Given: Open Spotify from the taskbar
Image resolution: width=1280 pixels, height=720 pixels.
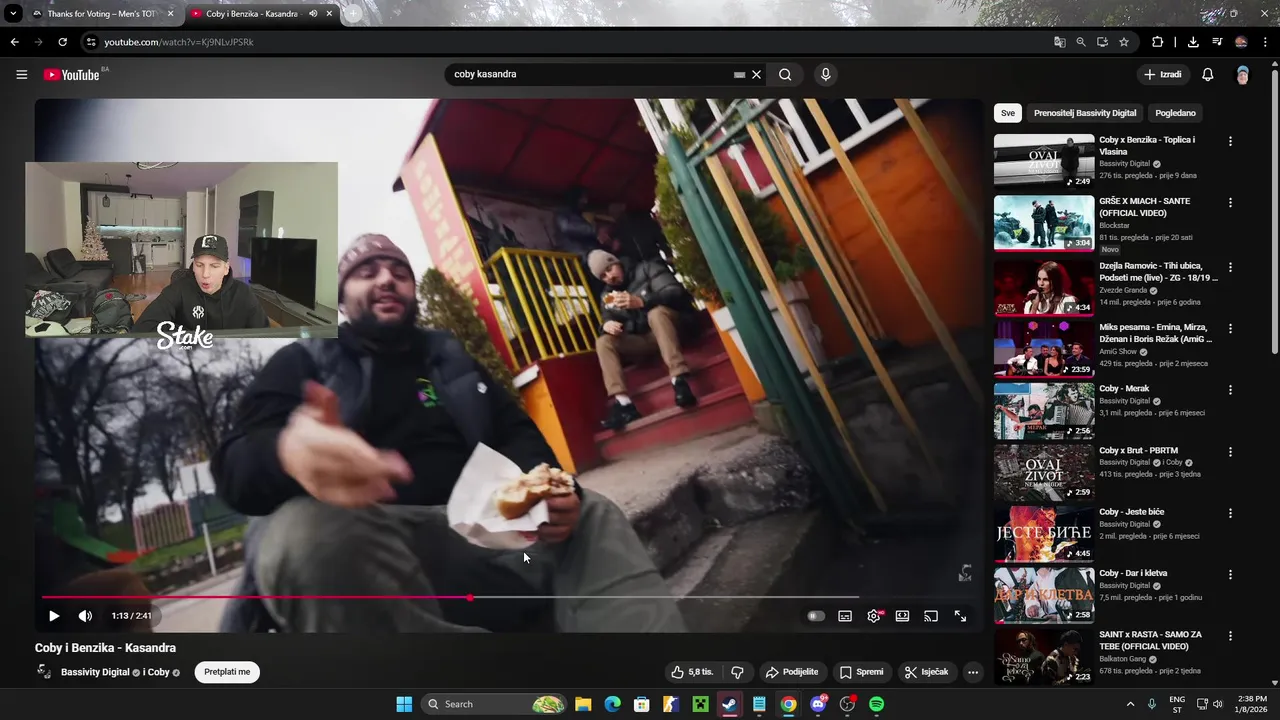Looking at the screenshot, I should [876, 704].
